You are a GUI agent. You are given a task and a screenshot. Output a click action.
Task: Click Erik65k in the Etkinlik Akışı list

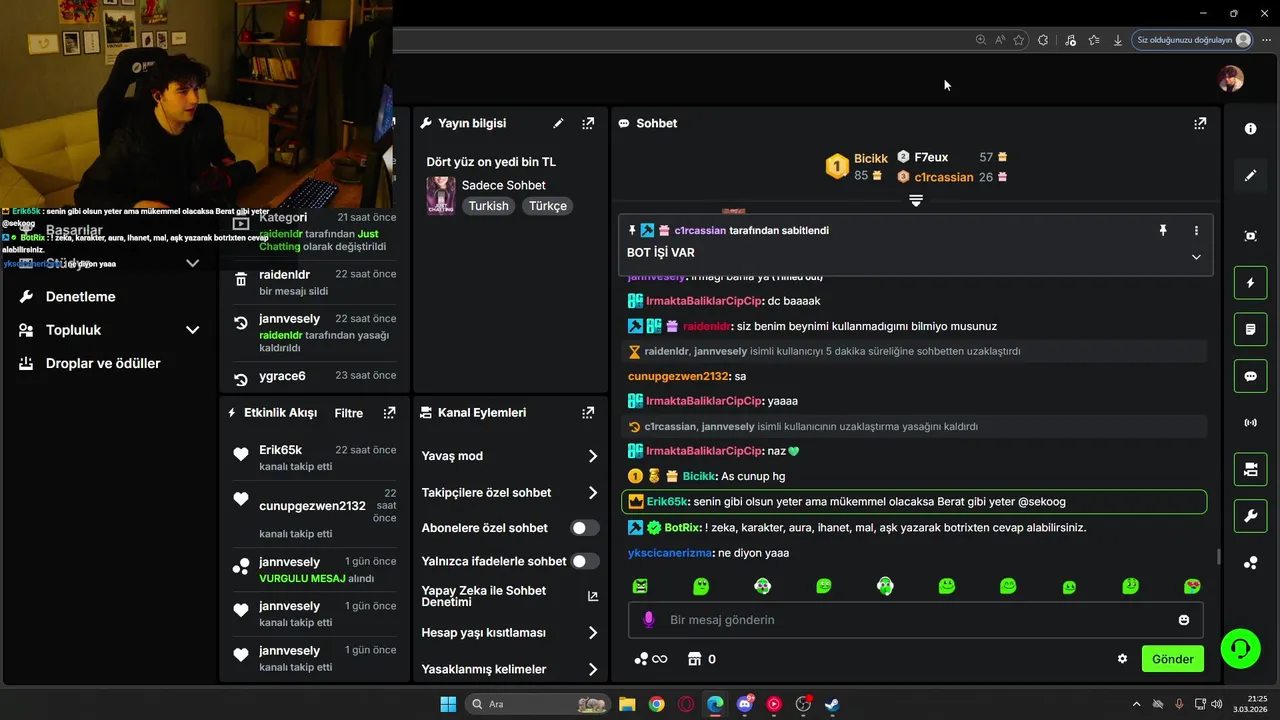(x=280, y=450)
